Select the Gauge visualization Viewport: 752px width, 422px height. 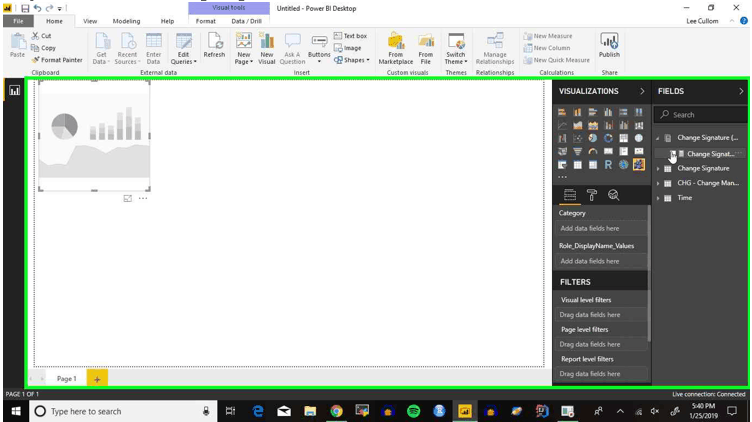593,152
